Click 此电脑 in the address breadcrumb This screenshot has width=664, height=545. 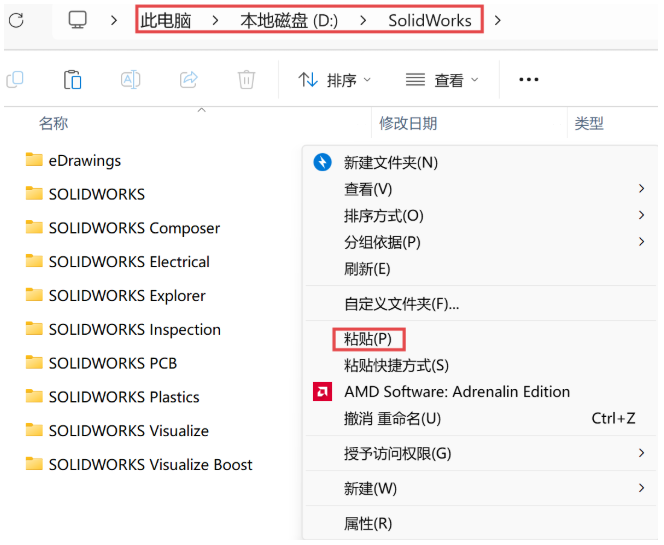click(x=165, y=20)
